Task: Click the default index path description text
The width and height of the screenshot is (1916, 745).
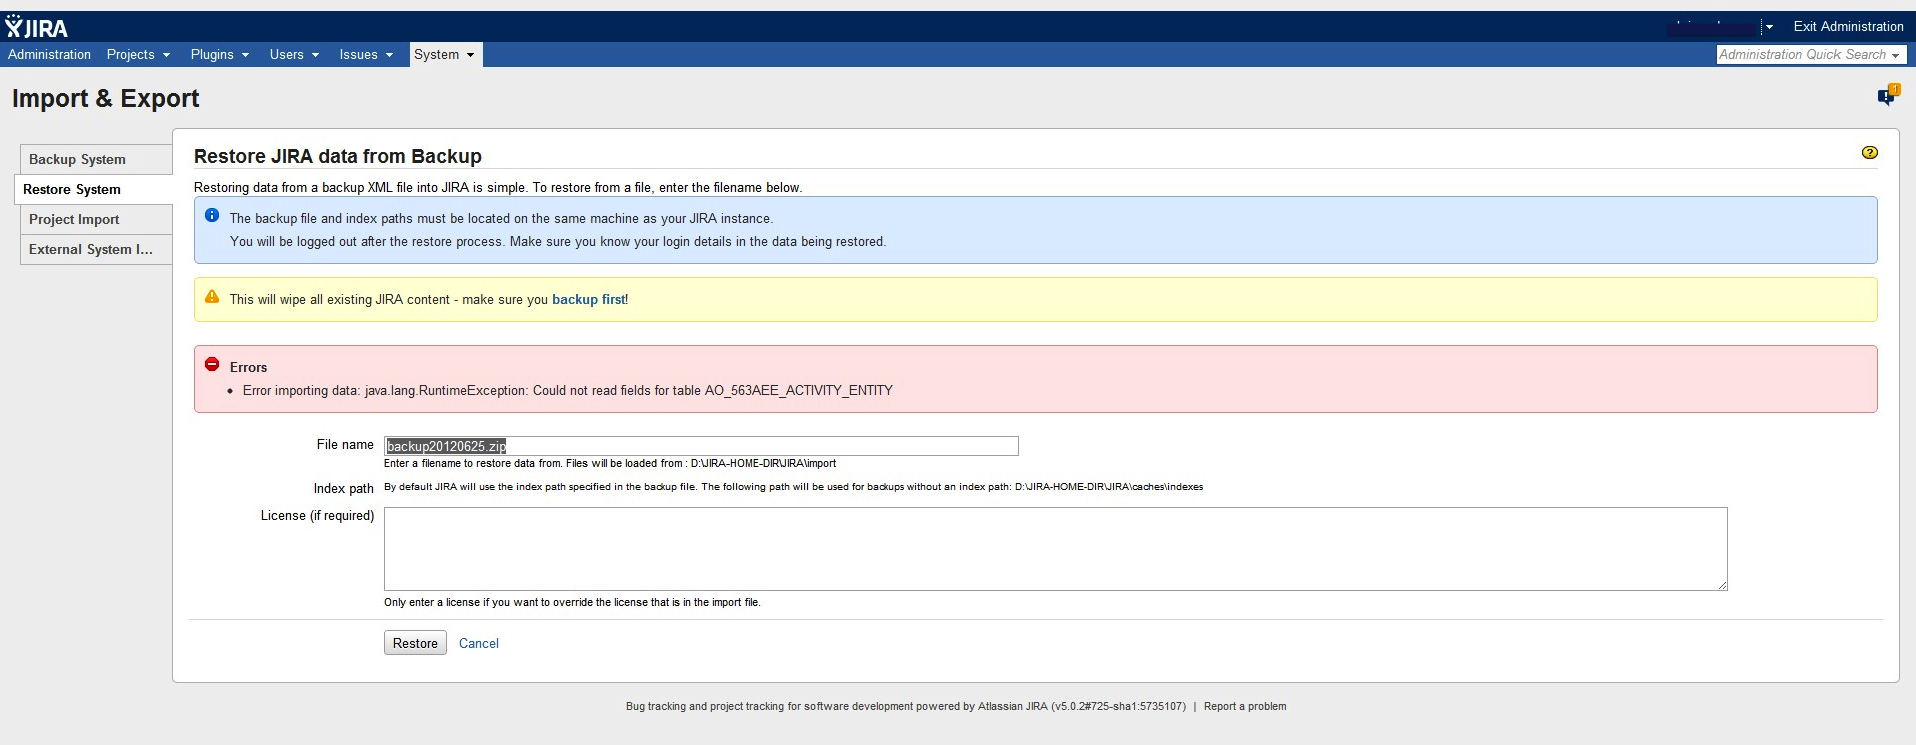Action: pos(794,487)
